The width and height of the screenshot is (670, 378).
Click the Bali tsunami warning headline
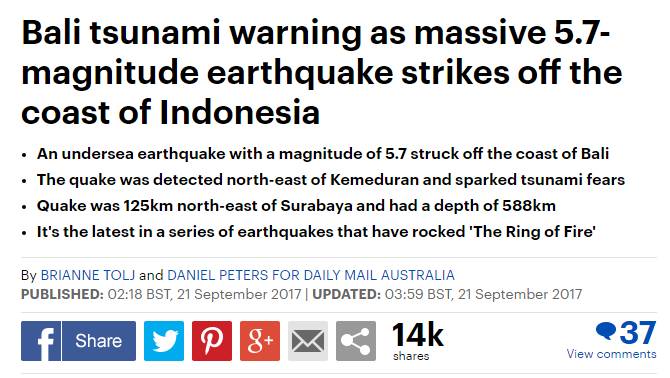pos(321,73)
